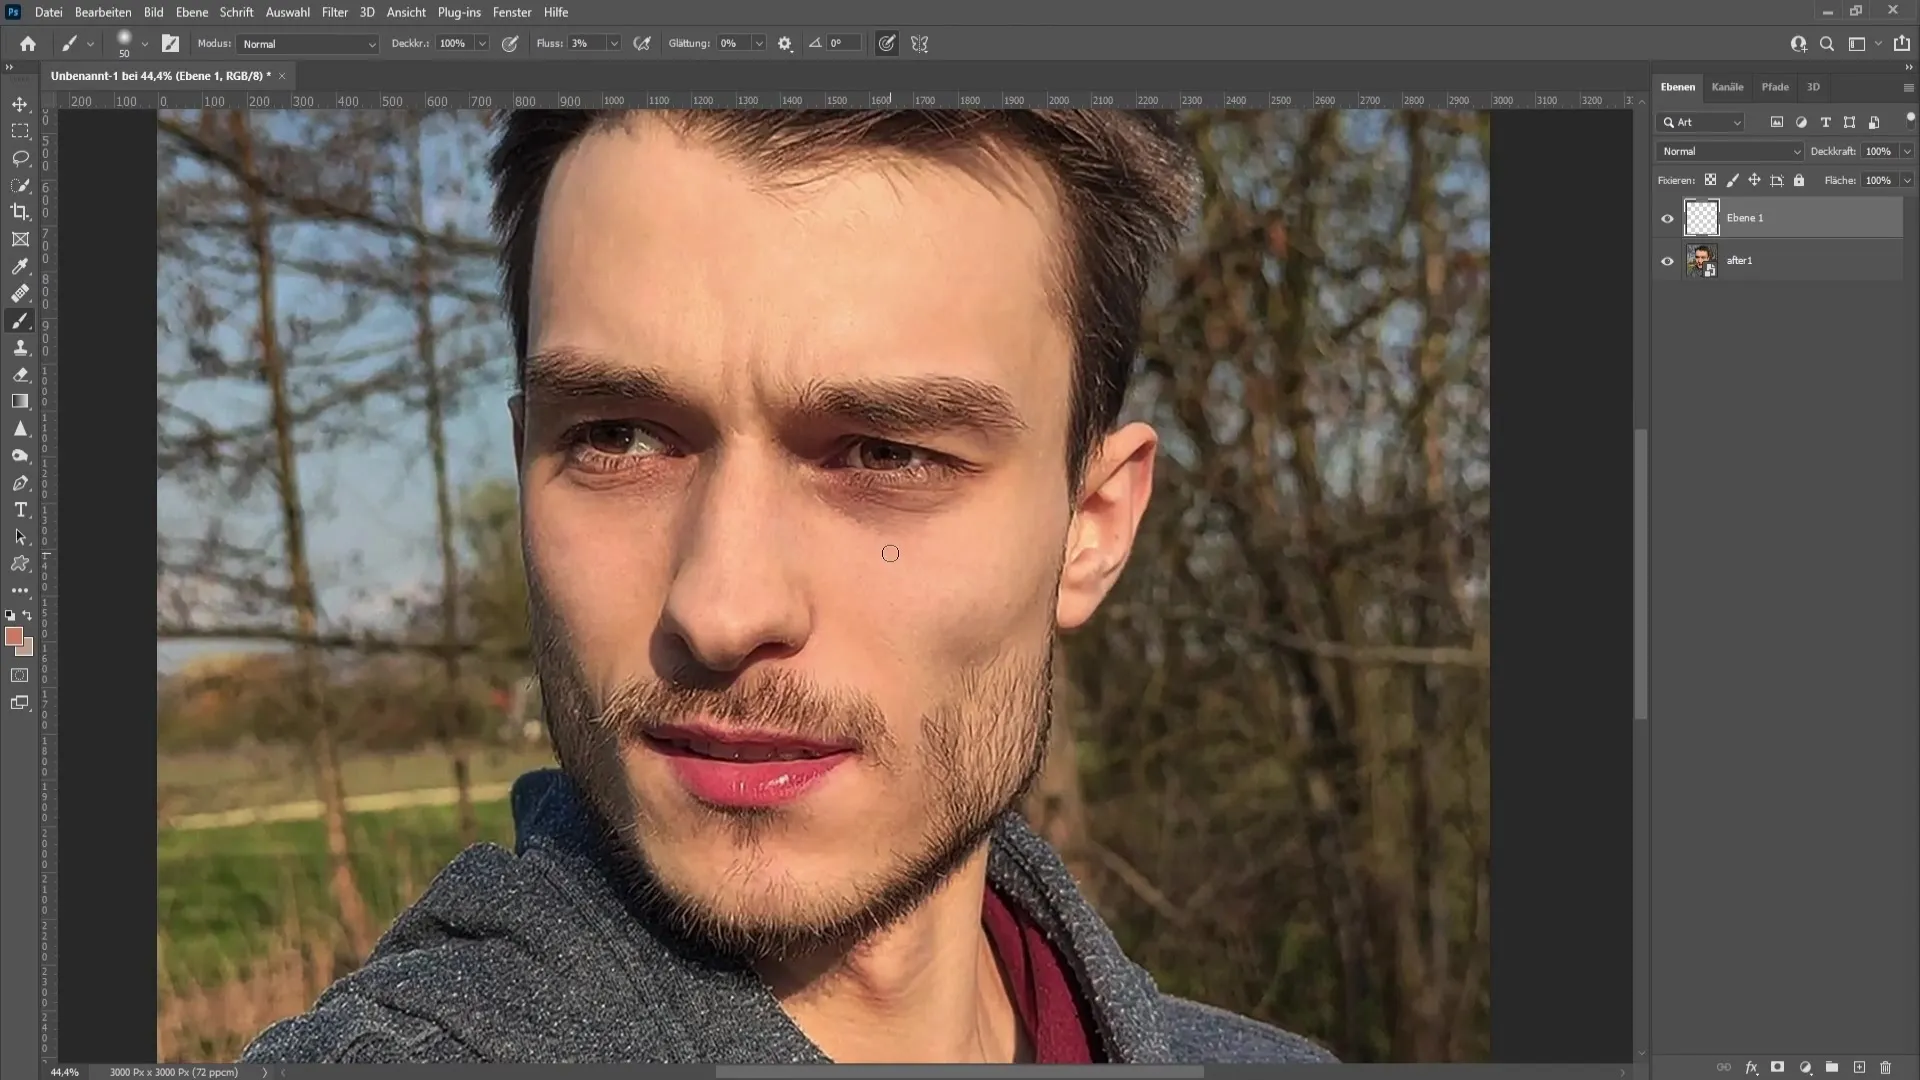The width and height of the screenshot is (1920, 1080).
Task: Click the Bearbeiten menu item
Action: click(103, 12)
